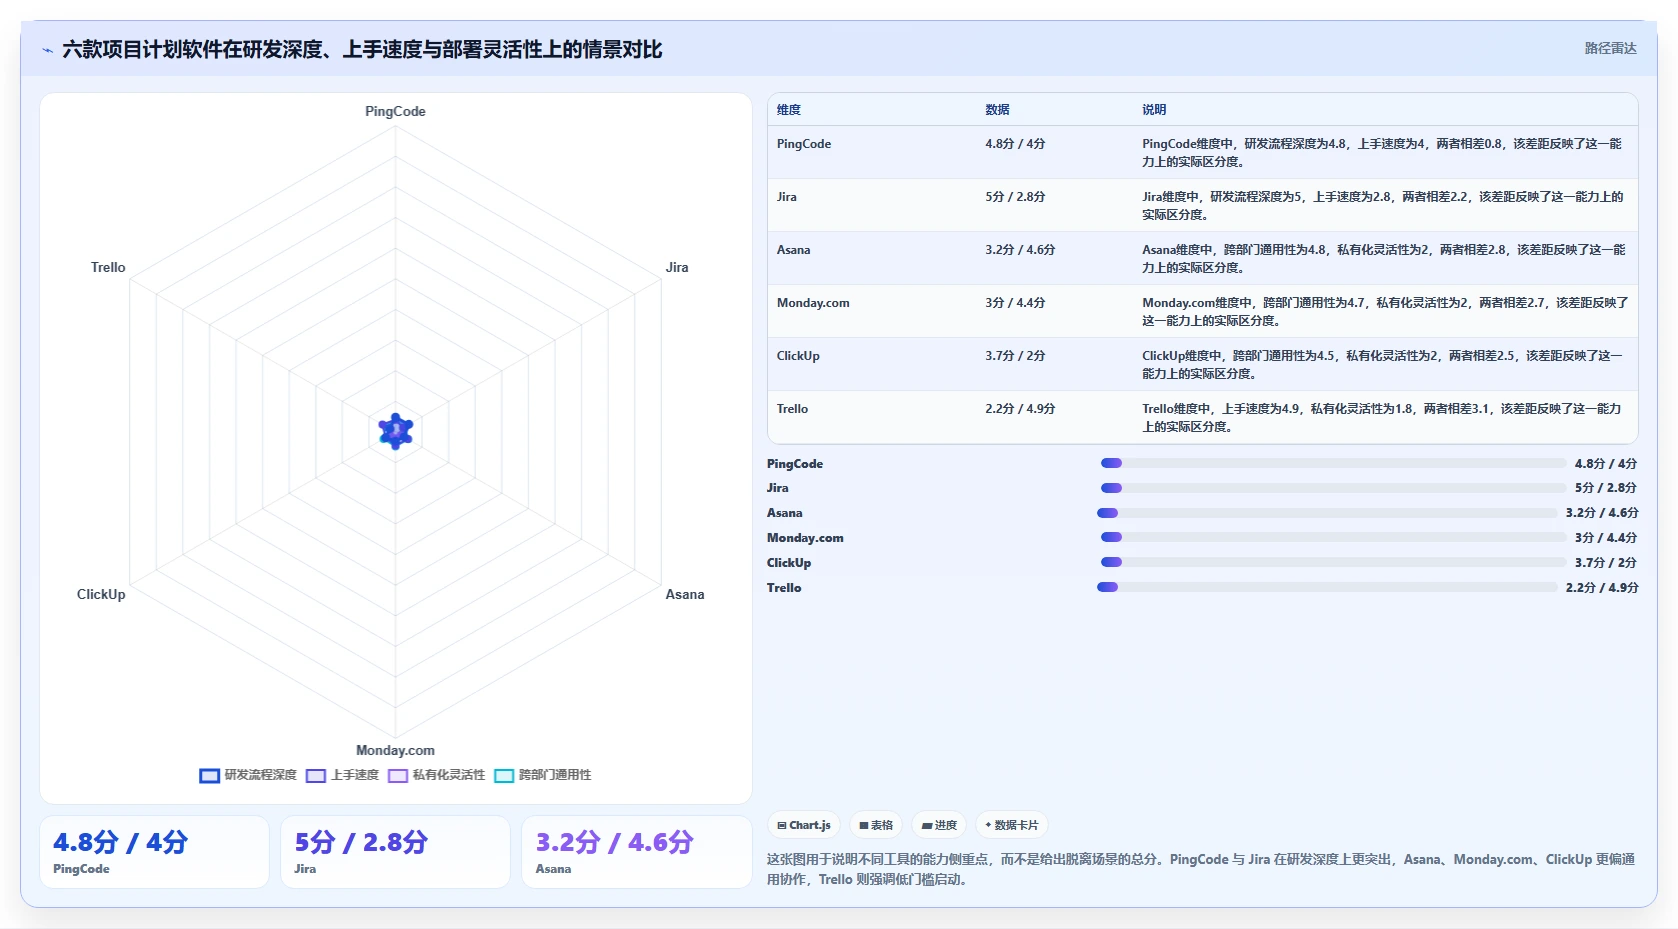This screenshot has width=1678, height=929.
Task: Select the Trello table row name
Action: point(792,409)
